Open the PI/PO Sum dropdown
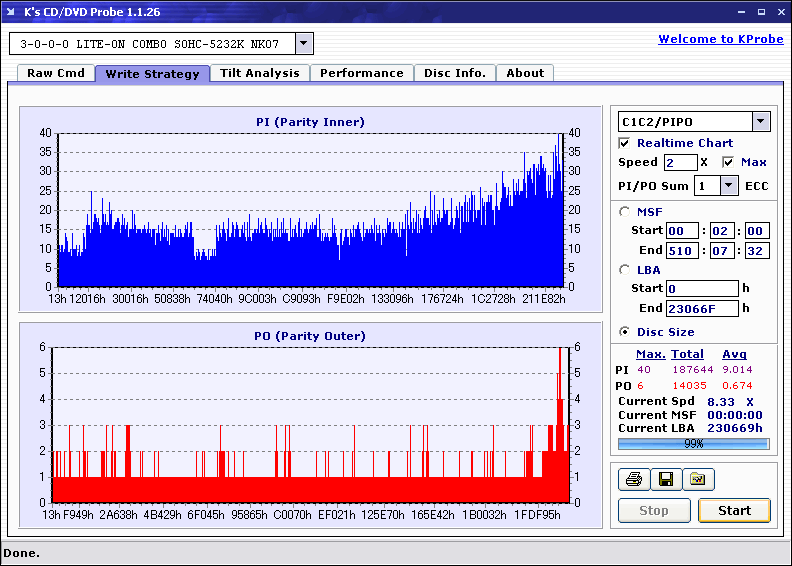This screenshot has height=566, width=792. tap(728, 186)
